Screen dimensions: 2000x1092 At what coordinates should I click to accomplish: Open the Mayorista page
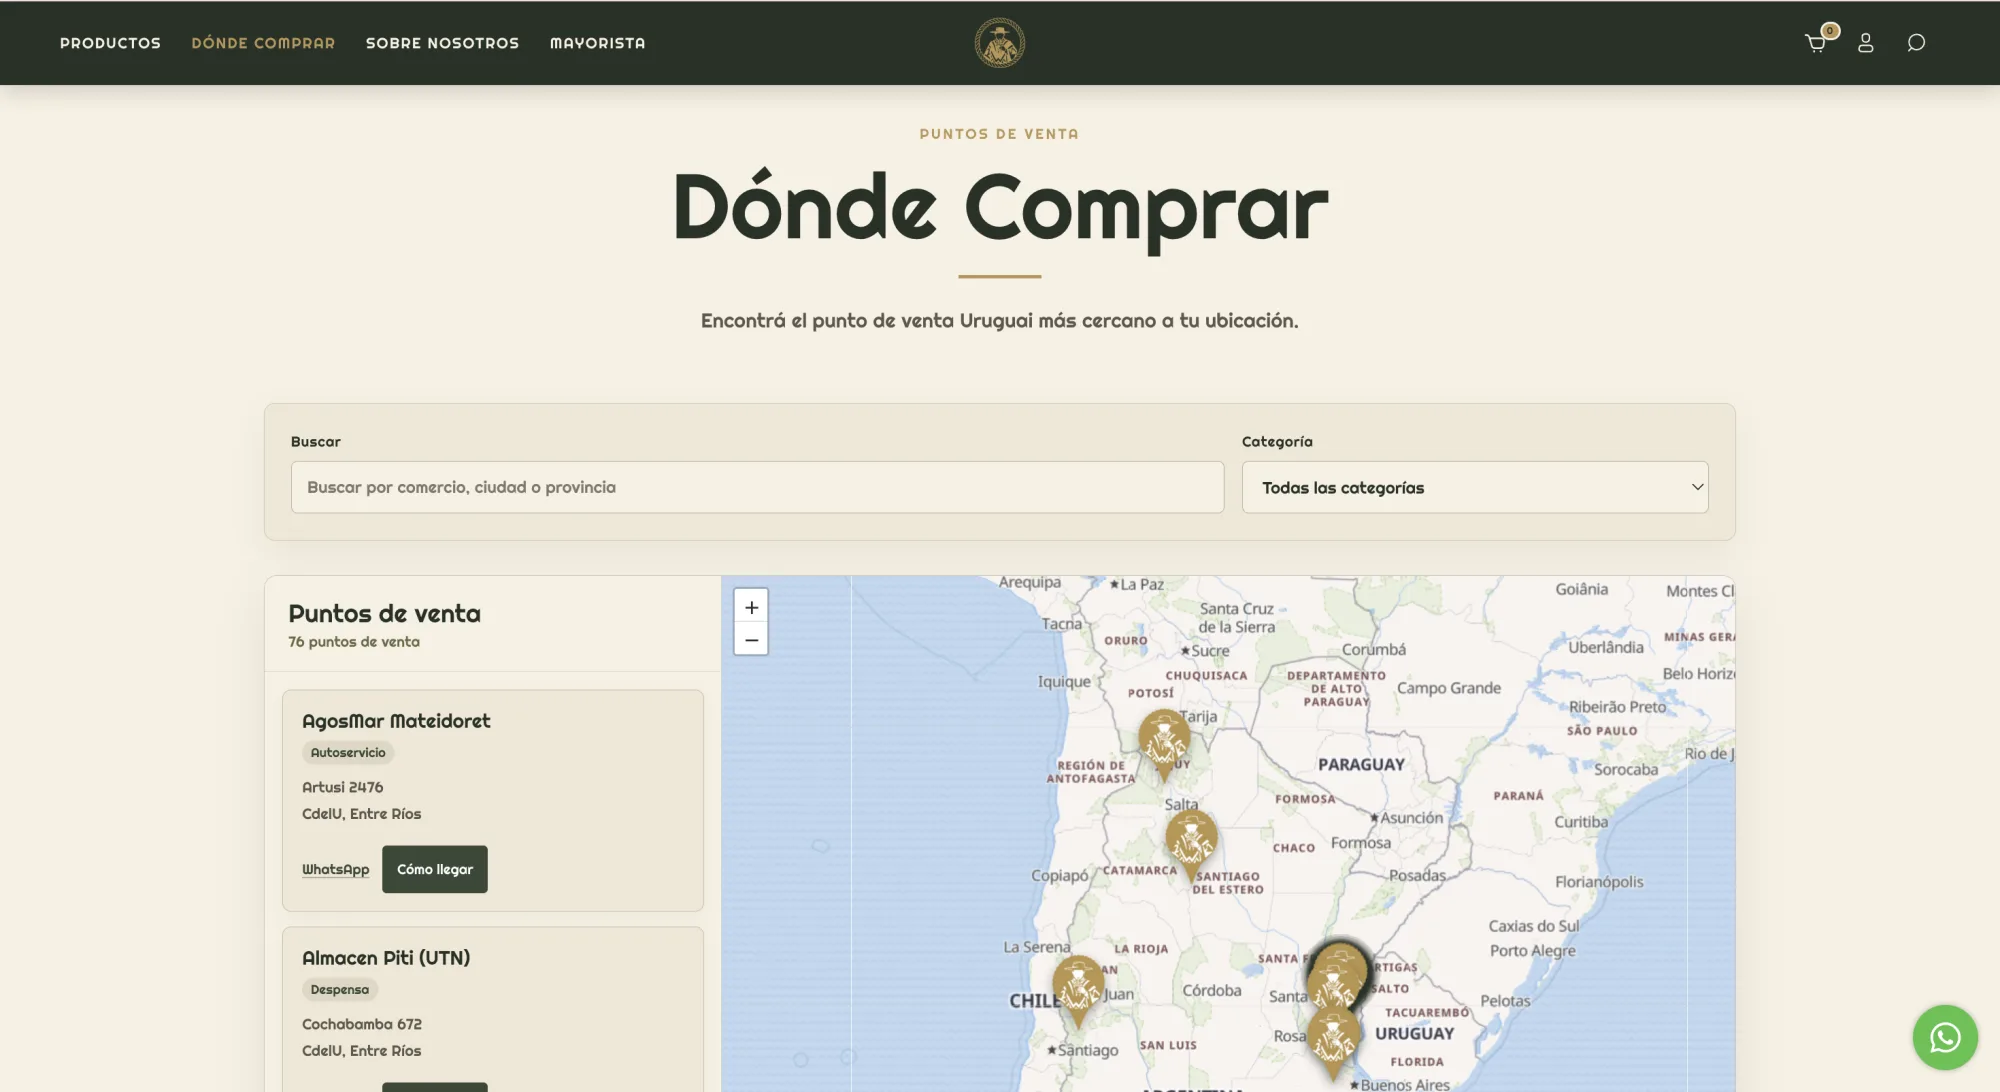point(597,43)
